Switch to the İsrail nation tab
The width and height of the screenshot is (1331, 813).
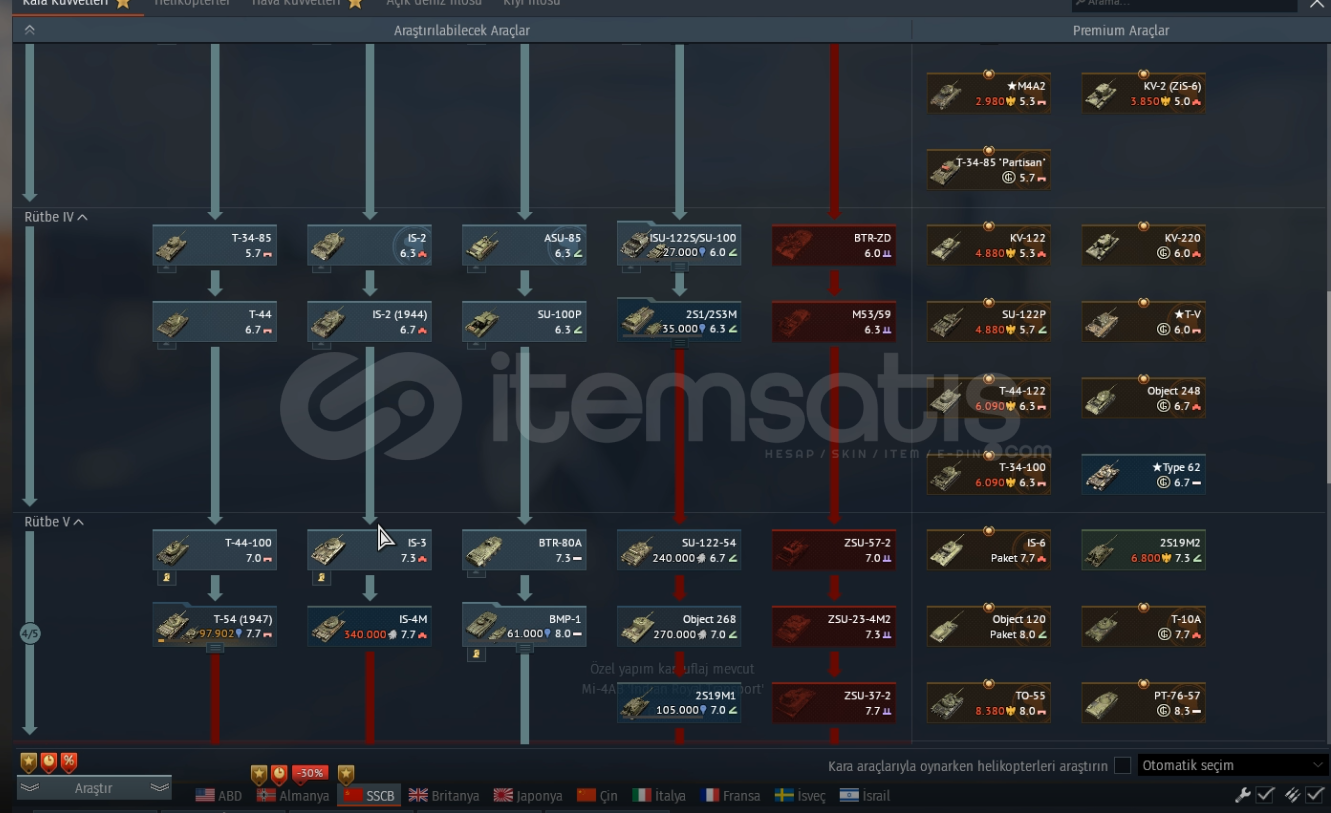coord(865,796)
